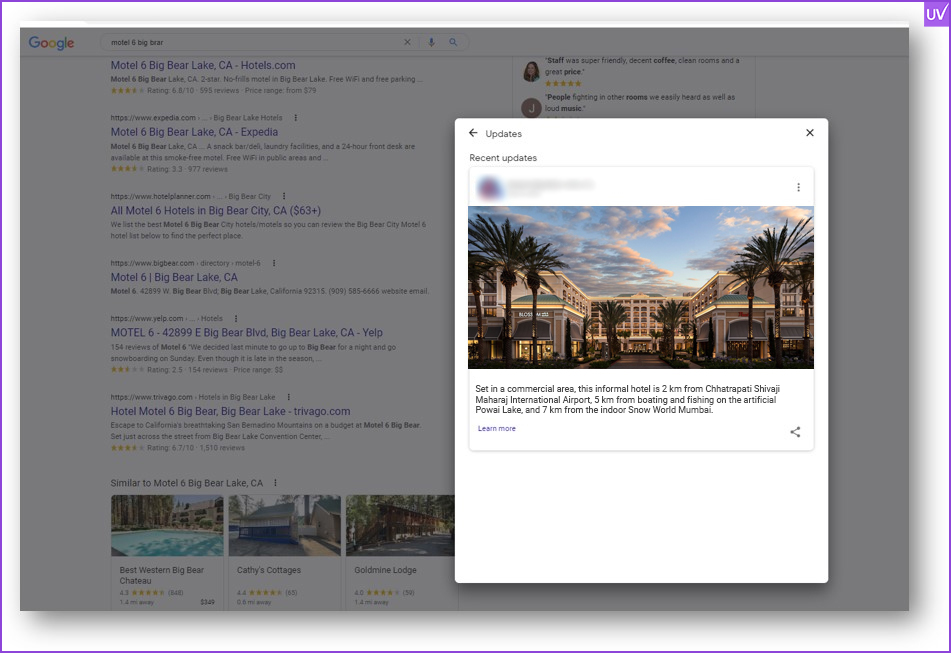Open options beside Similar to Motel 6
951x653 pixels.
point(275,483)
